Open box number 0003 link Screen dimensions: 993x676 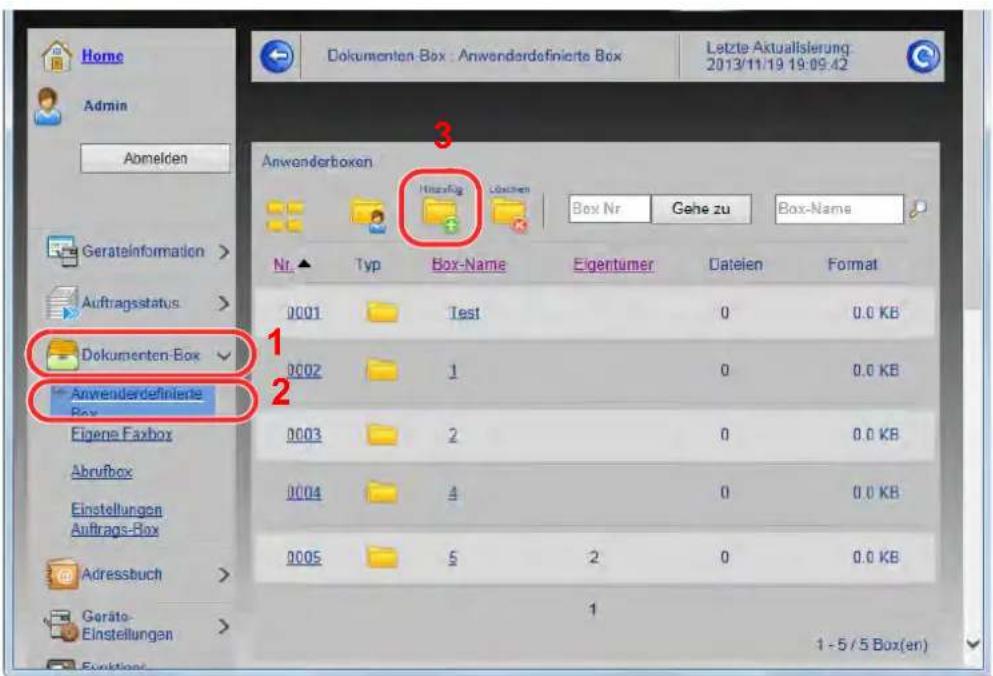coord(304,435)
